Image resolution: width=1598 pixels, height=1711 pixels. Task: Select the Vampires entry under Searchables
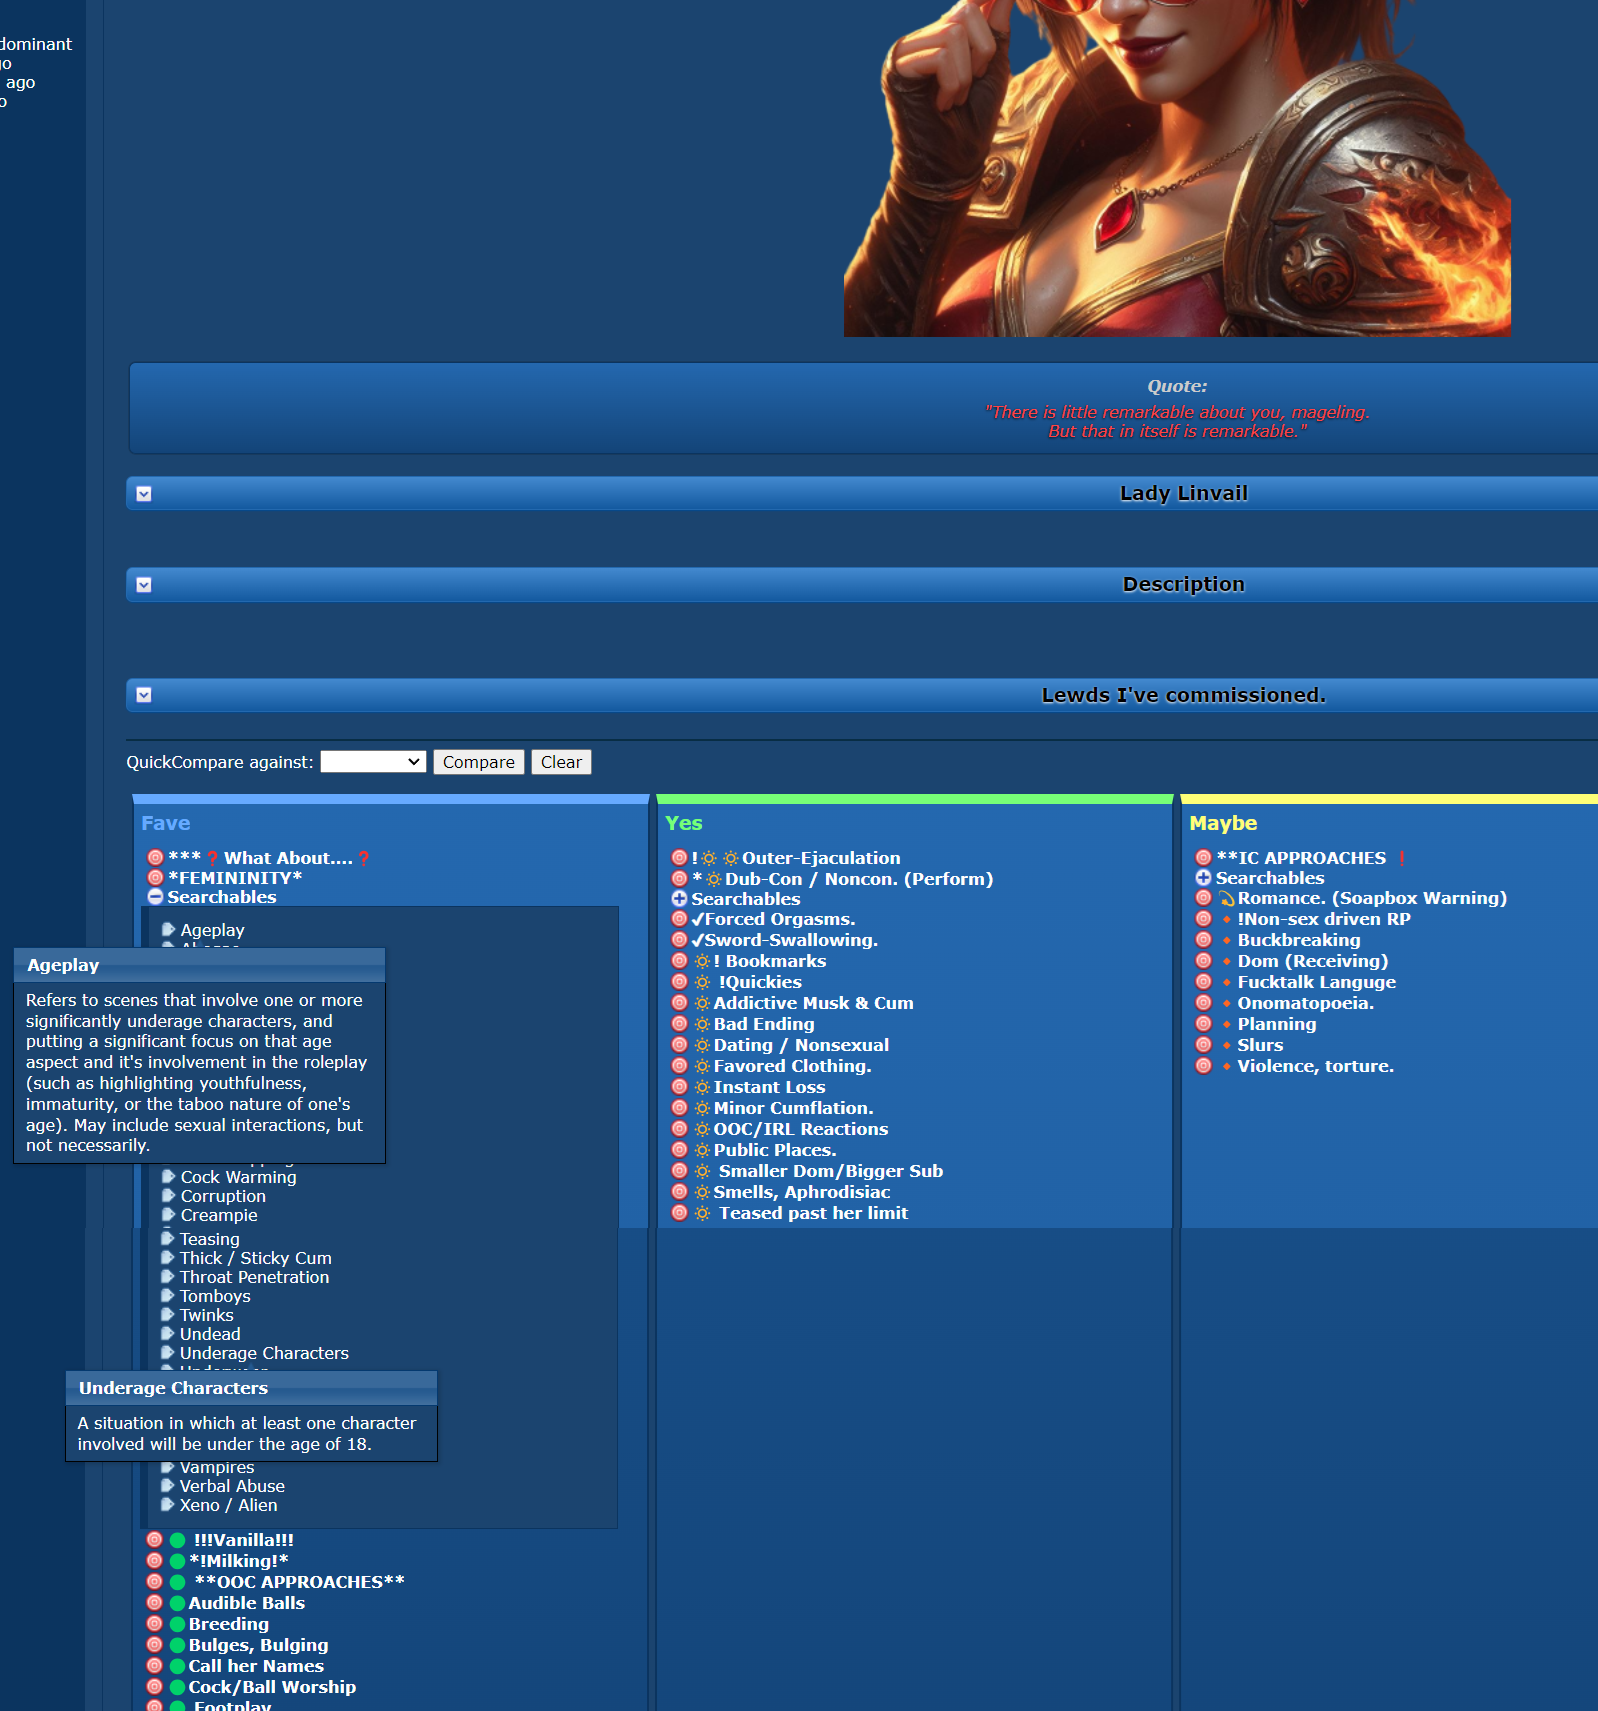217,1467
